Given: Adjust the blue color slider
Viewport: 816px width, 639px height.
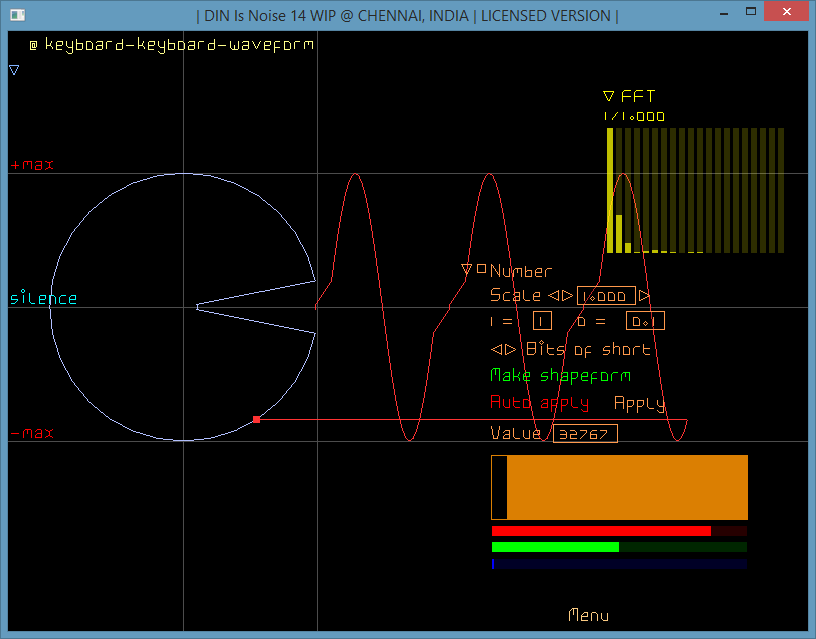Looking at the screenshot, I should 619,564.
